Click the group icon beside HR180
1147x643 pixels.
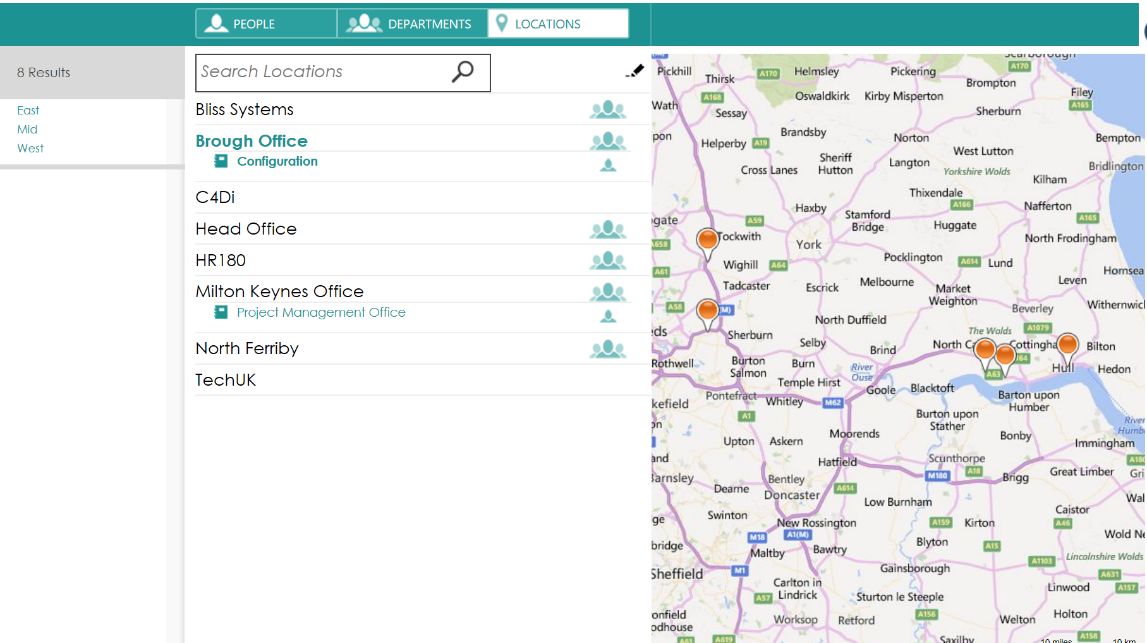pos(607,261)
